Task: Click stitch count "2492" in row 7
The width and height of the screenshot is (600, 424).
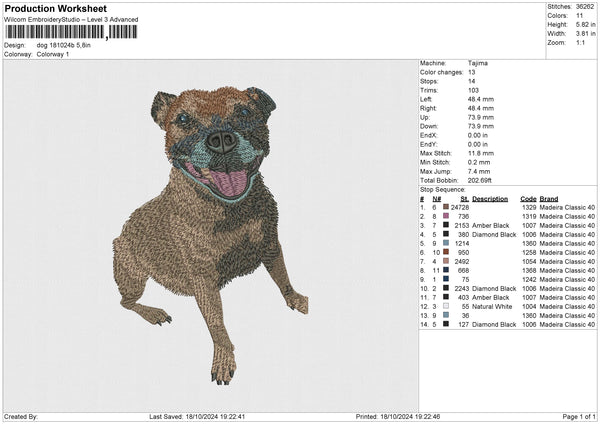Action: pyautogui.click(x=461, y=261)
